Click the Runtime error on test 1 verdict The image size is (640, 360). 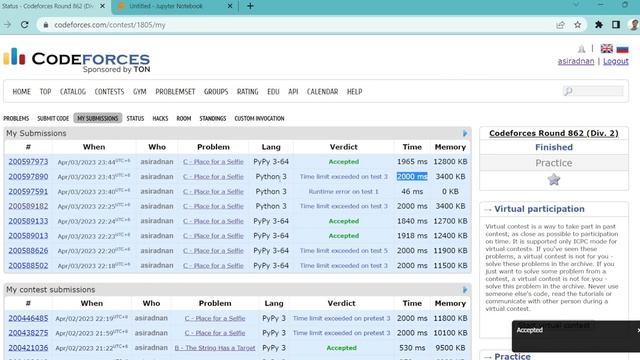(343, 191)
